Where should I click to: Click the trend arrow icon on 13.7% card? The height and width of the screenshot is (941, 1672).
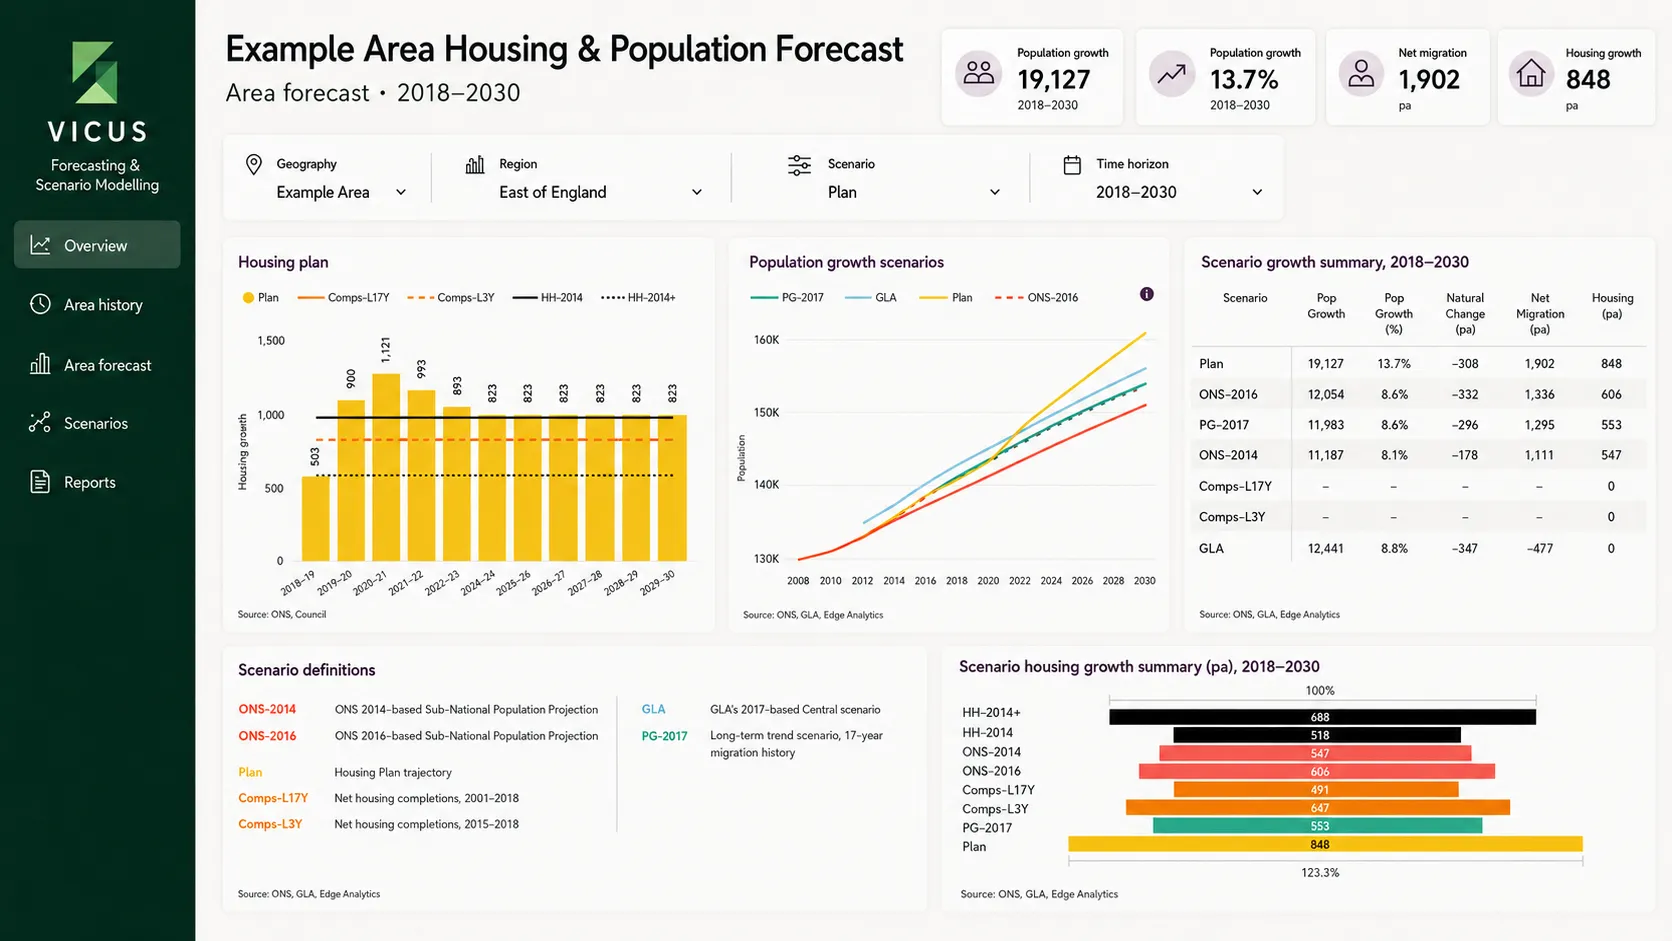[1171, 73]
